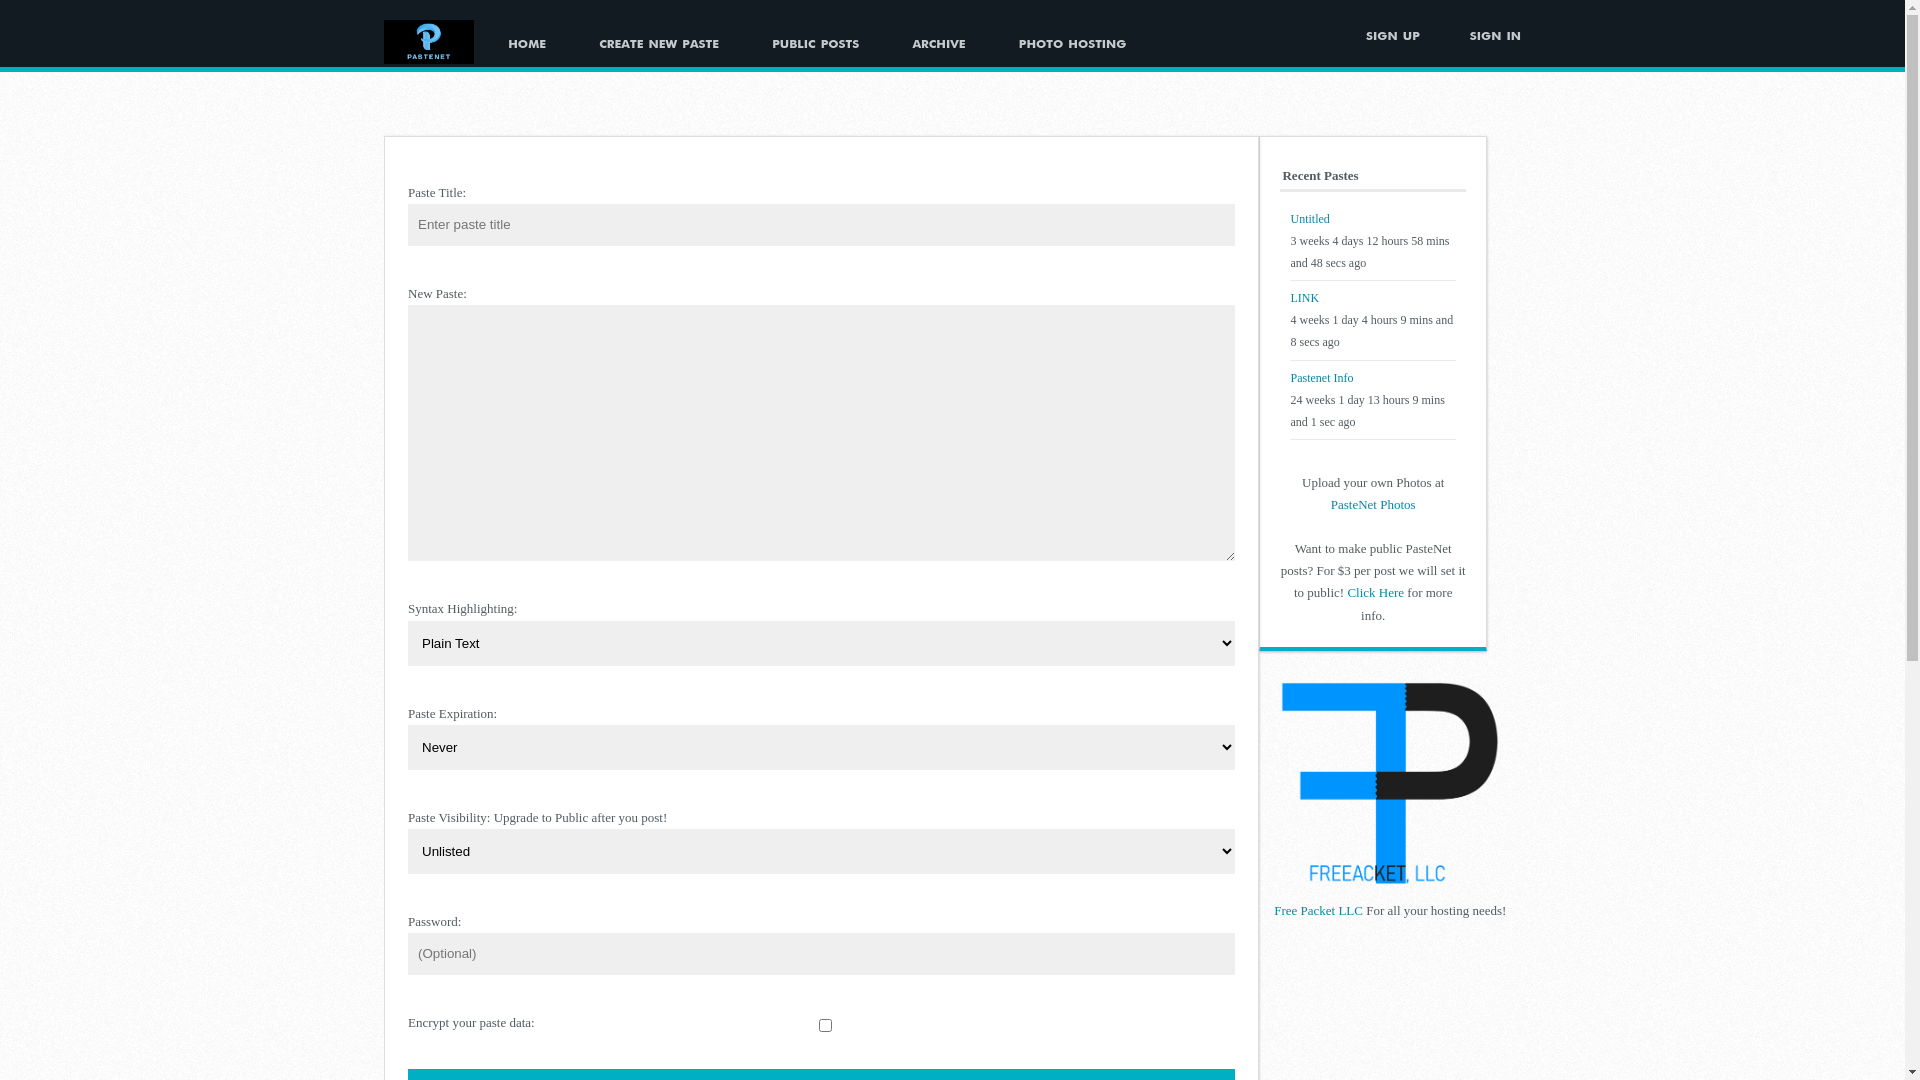Select Create New Paste in navigation
The height and width of the screenshot is (1080, 1920).
(659, 43)
